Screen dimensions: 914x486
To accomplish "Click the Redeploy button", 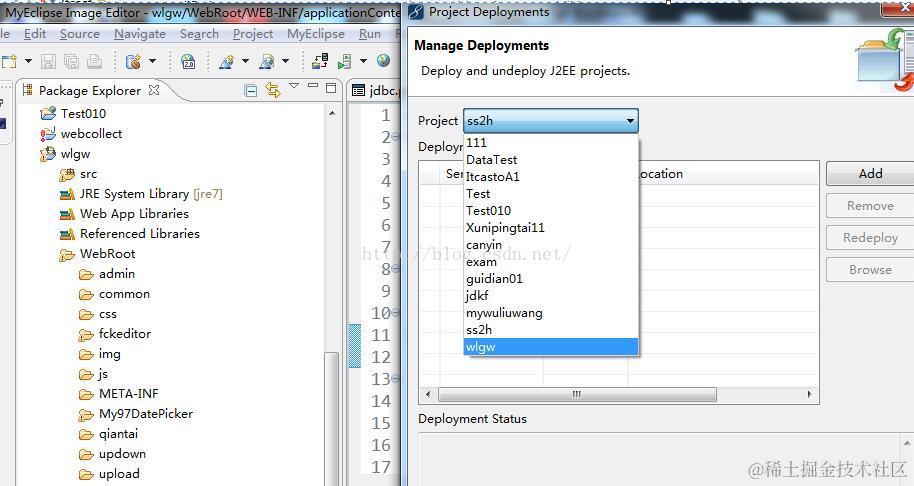I will (x=870, y=238).
